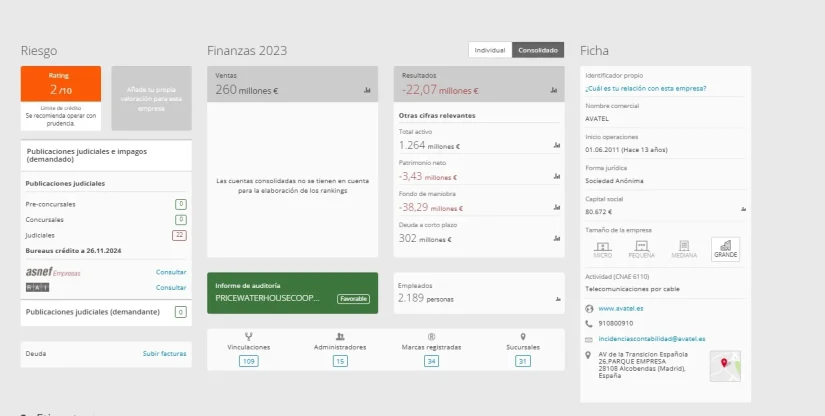Open the map thumbnail of the address
825x416 pixels.
pos(725,366)
